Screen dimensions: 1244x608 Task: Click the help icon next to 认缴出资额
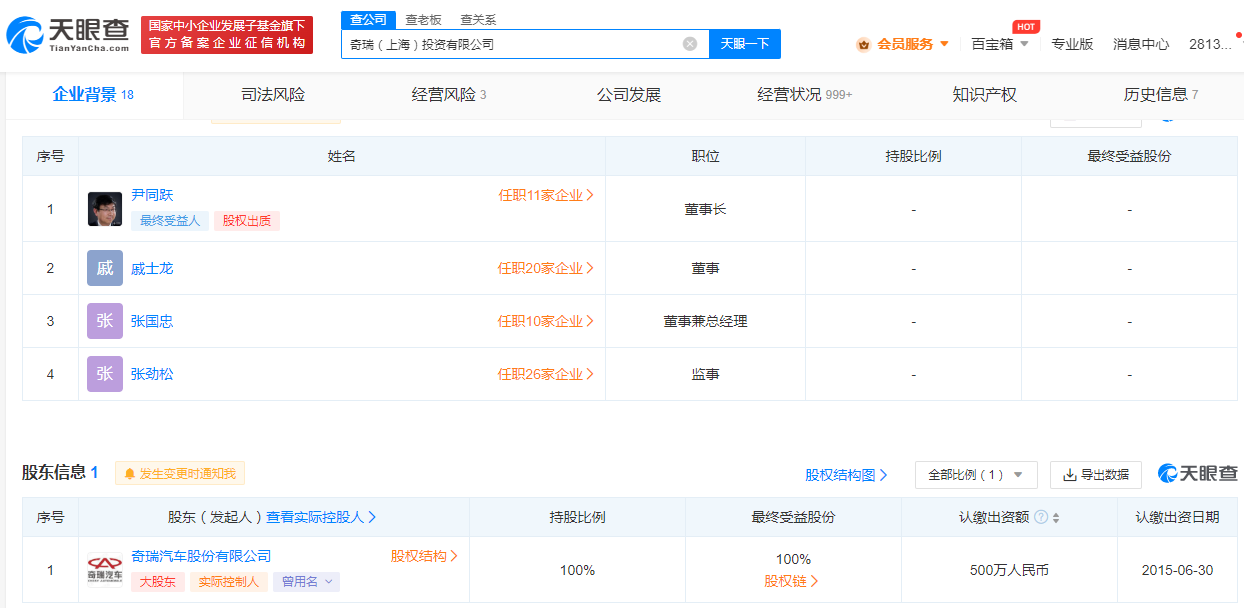(x=1041, y=517)
